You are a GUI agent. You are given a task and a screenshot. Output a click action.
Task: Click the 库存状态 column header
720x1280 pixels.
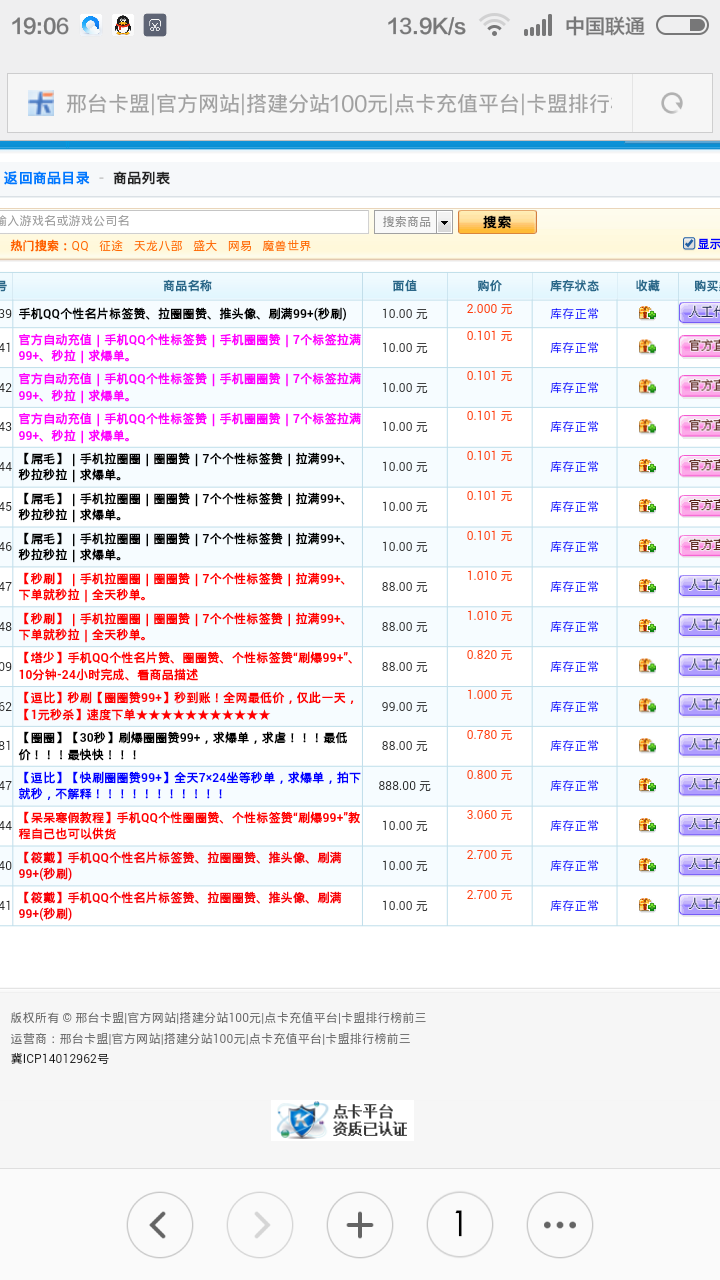pyautogui.click(x=575, y=286)
